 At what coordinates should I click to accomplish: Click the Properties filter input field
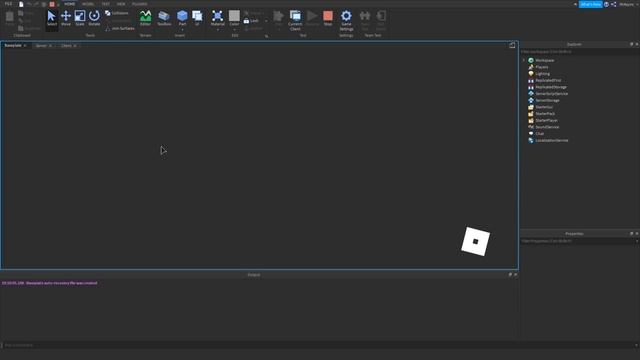tap(577, 241)
